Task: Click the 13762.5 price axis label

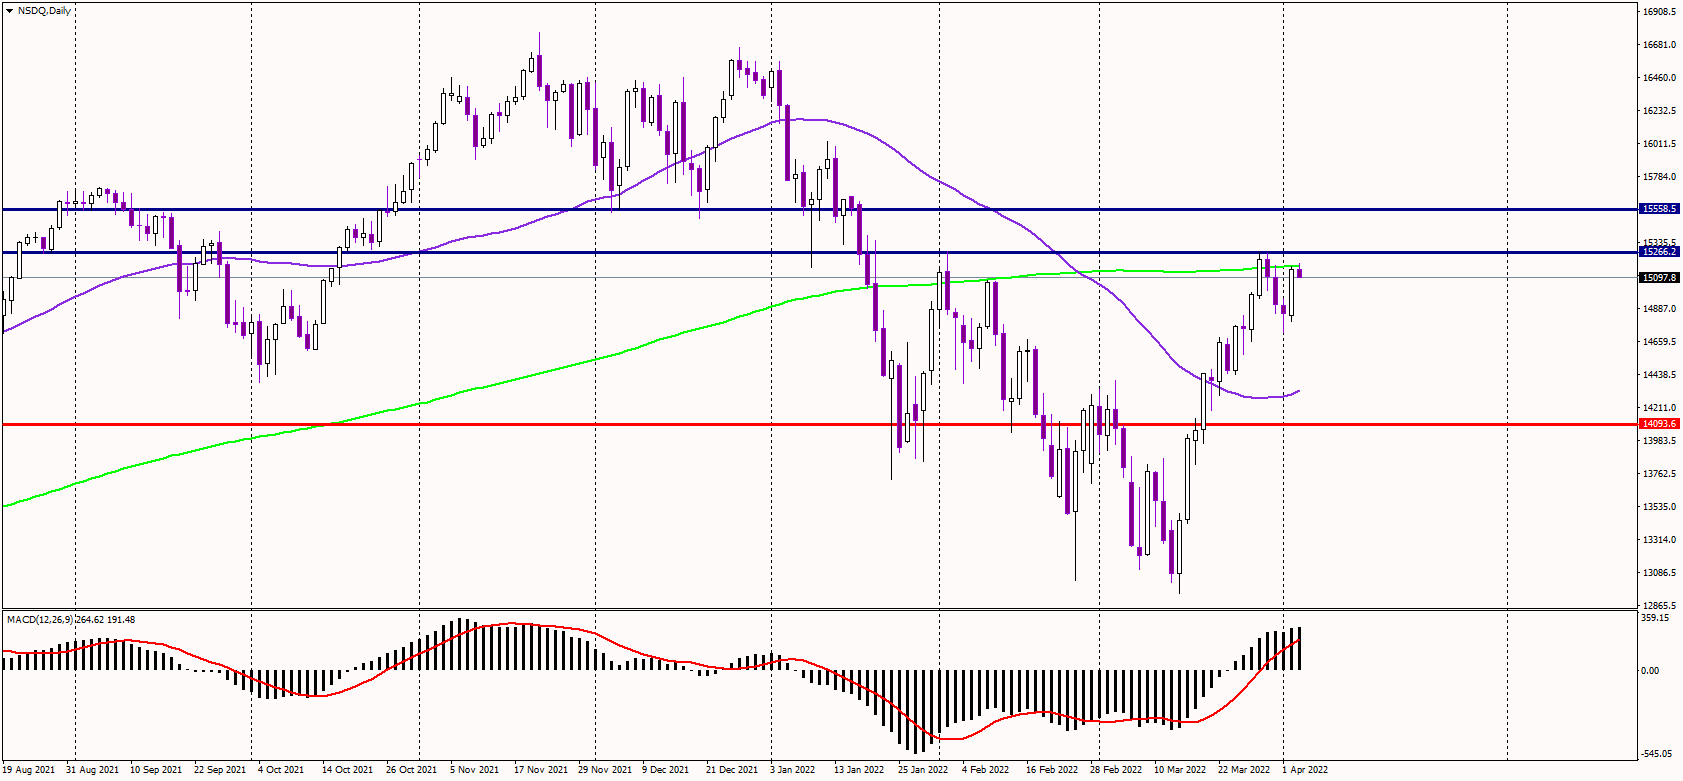Action: point(1659,474)
